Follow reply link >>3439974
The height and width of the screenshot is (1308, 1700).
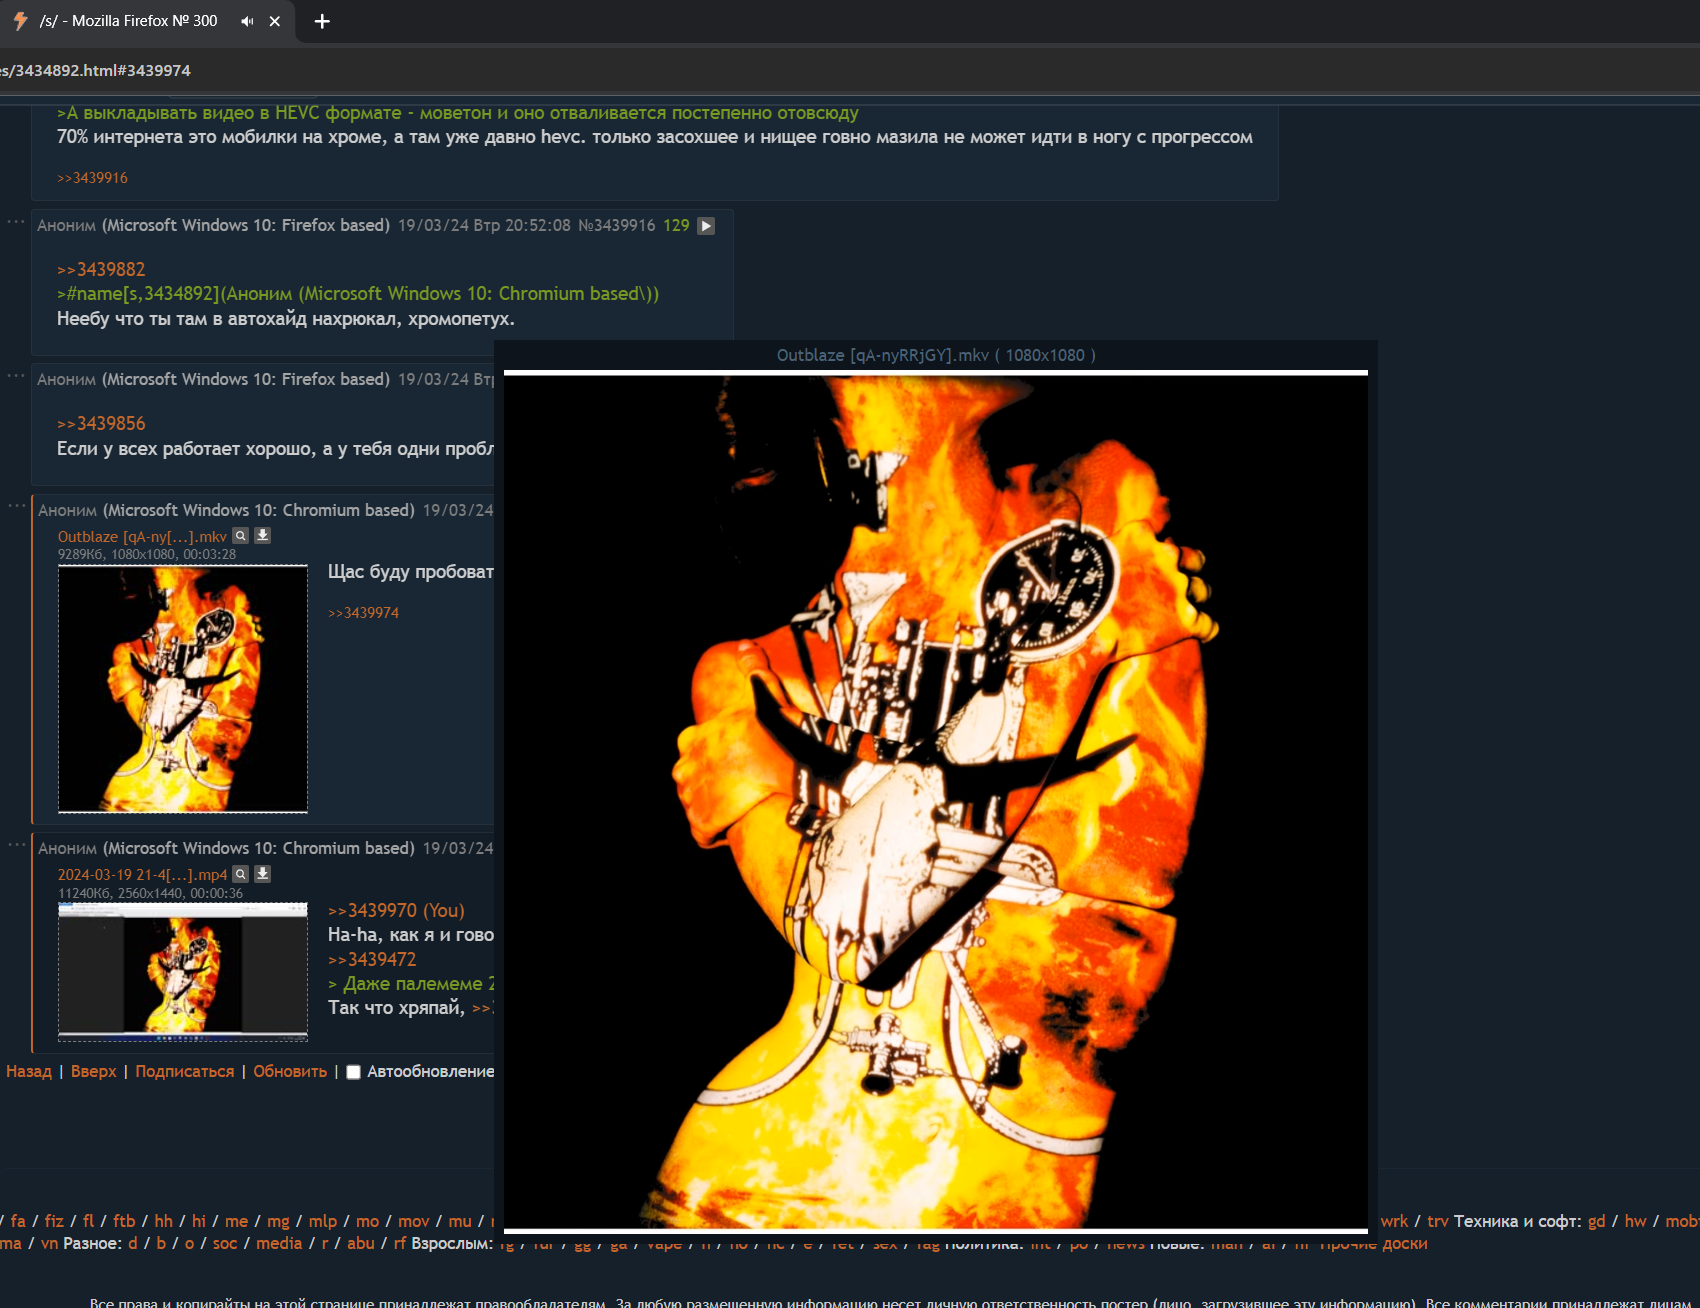click(x=364, y=613)
